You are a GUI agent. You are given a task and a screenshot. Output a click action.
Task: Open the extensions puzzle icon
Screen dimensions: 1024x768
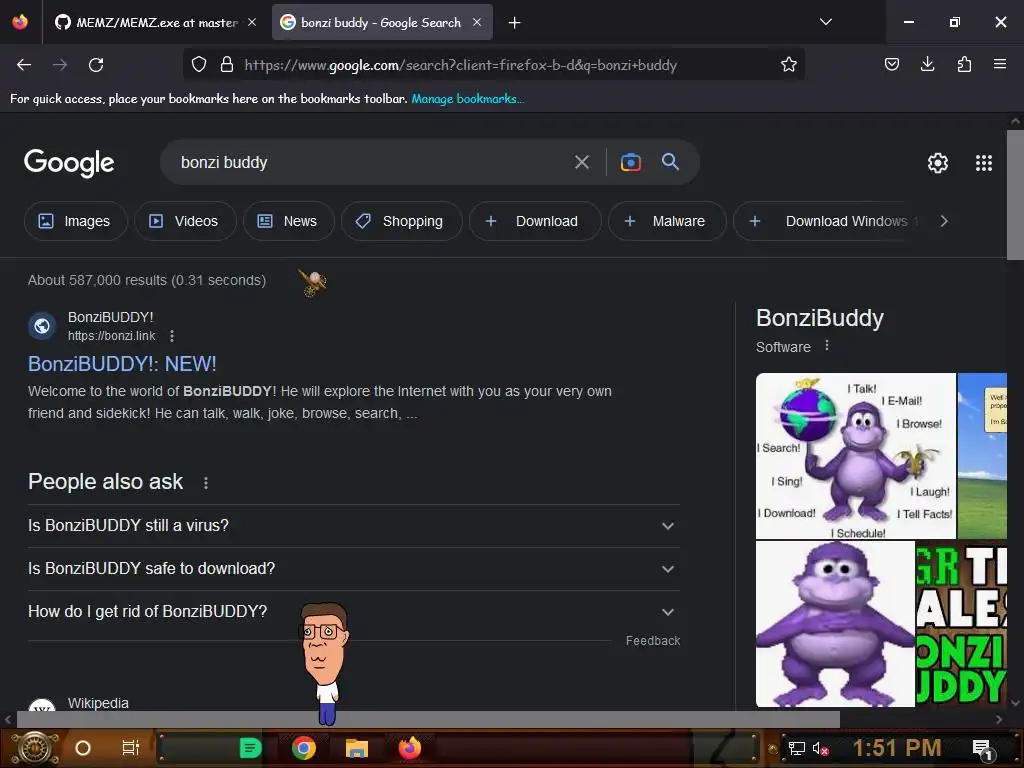[964, 64]
